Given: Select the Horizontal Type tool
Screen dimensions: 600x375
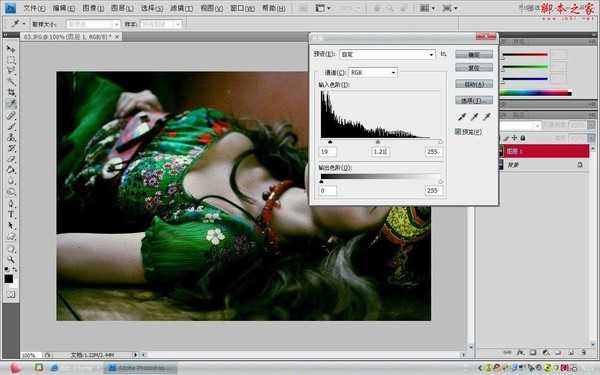Looking at the screenshot, I should (11, 214).
